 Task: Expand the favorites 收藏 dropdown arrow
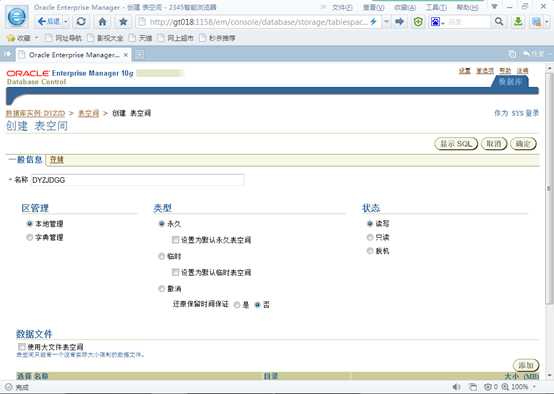[36, 38]
